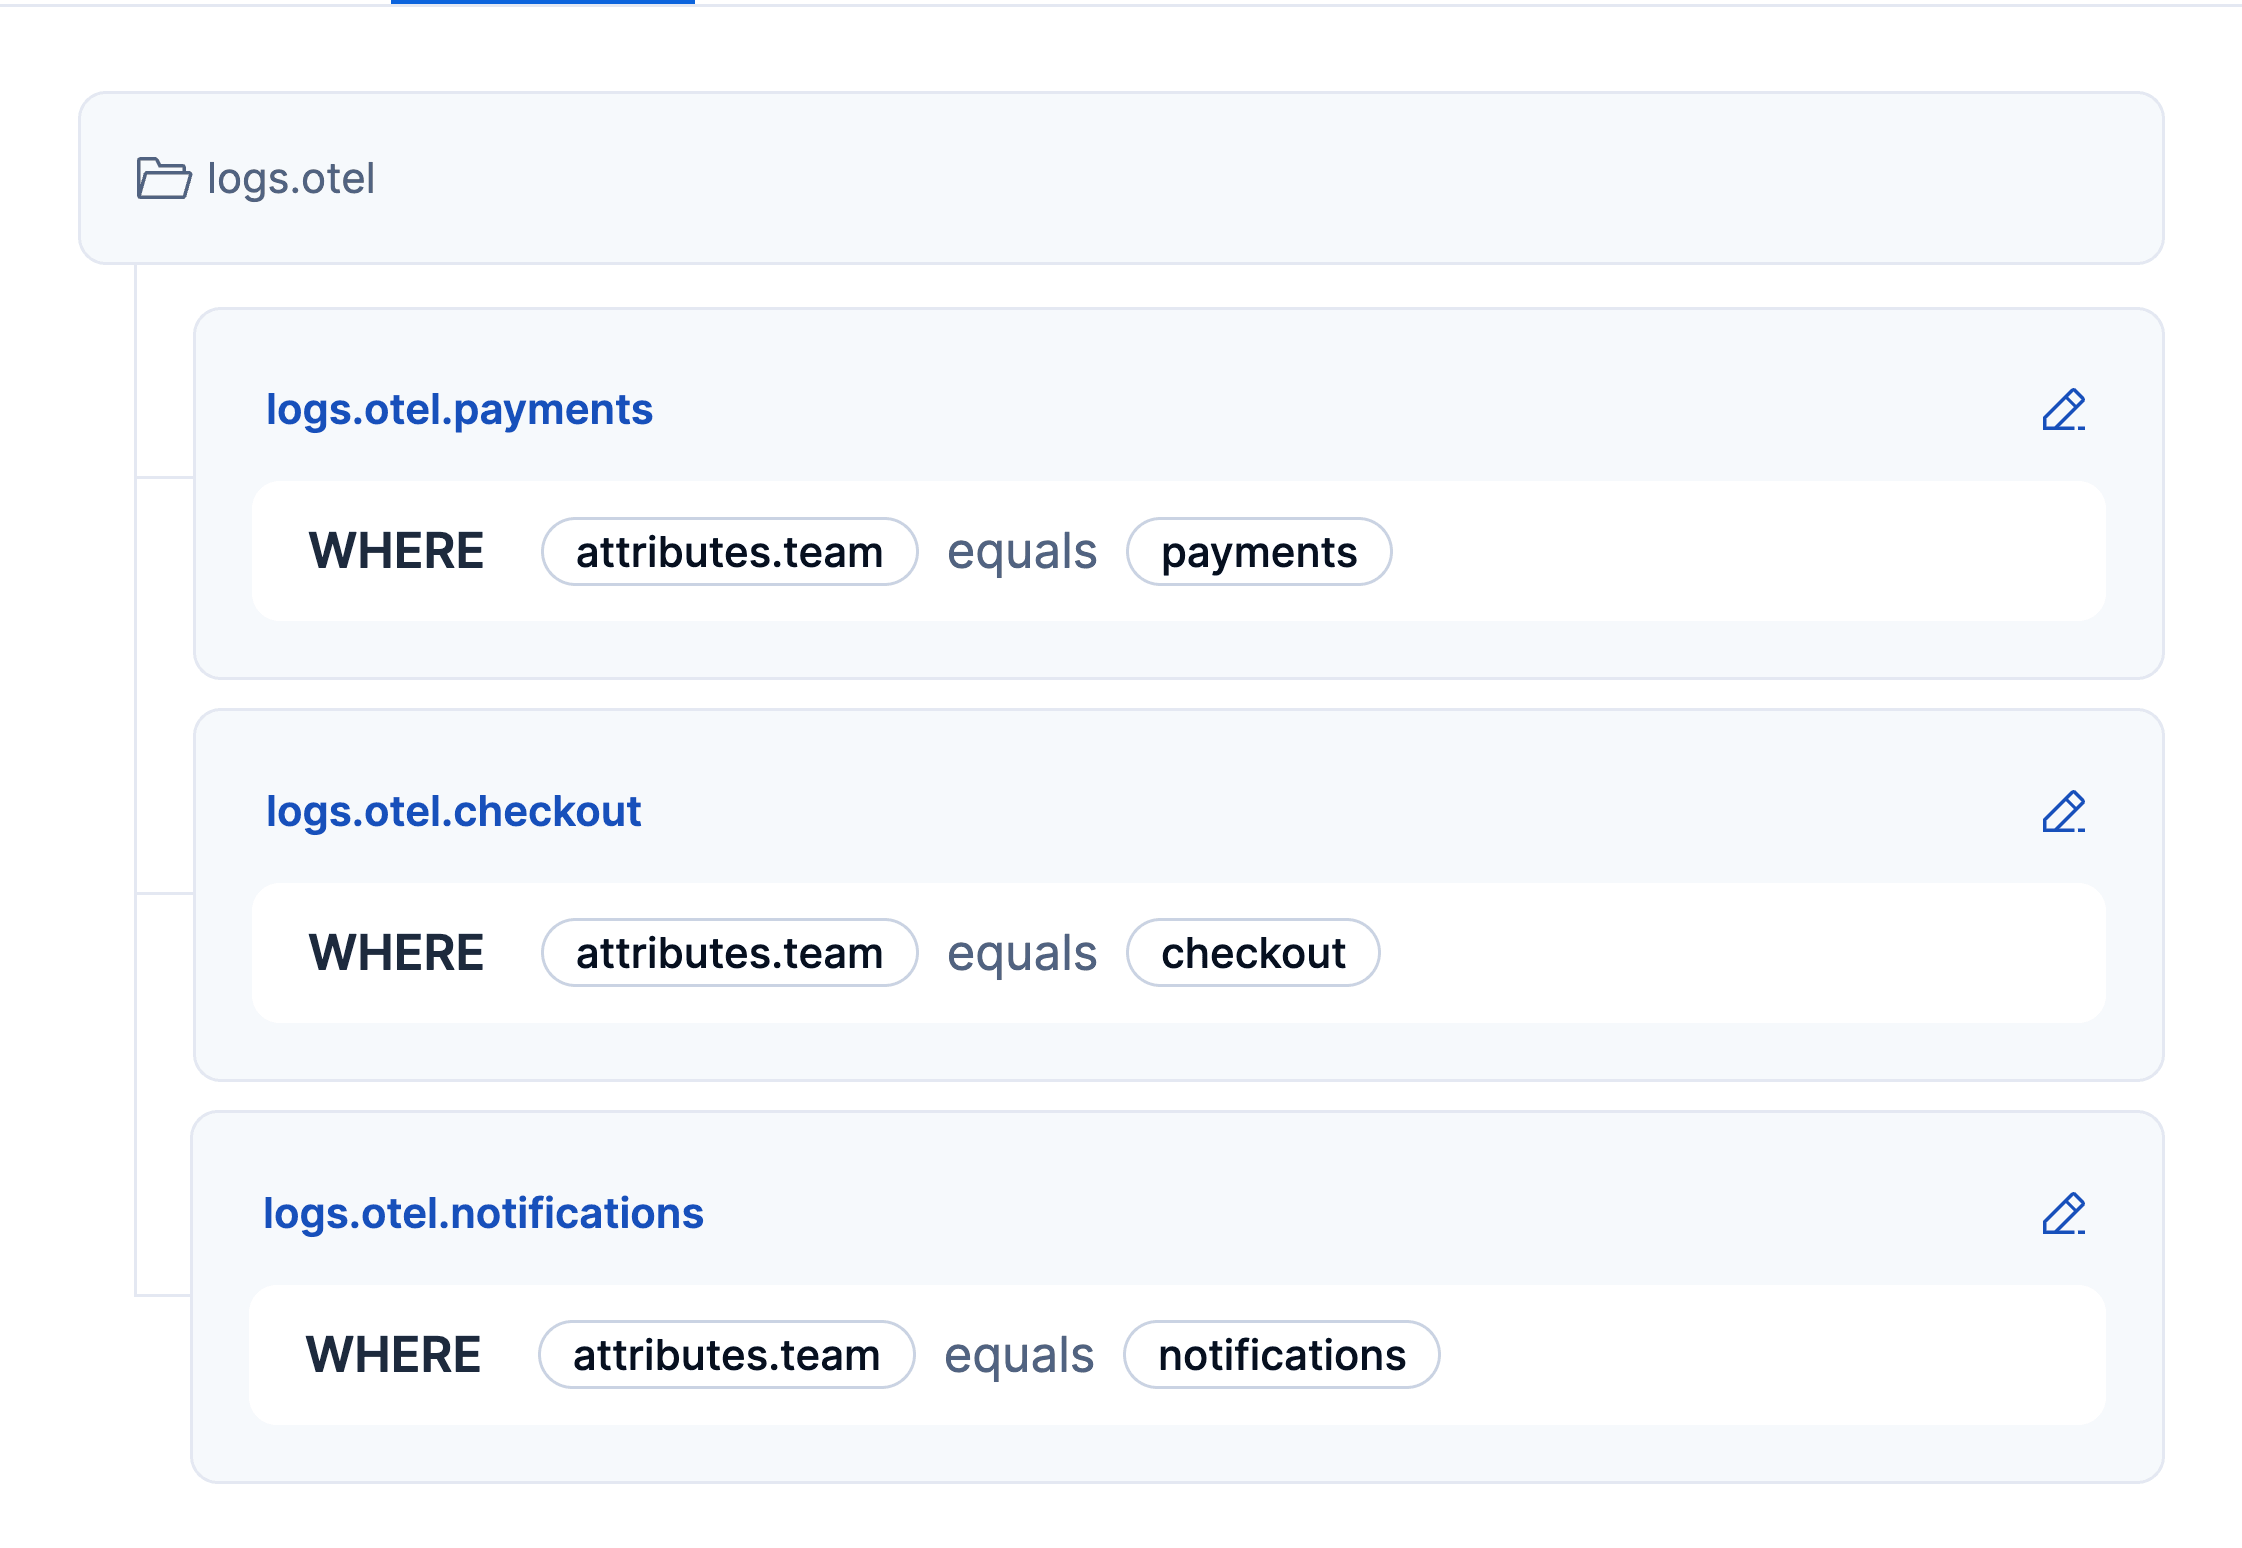Click WHERE label in payments condition
2242x1548 pixels.
coord(396,552)
